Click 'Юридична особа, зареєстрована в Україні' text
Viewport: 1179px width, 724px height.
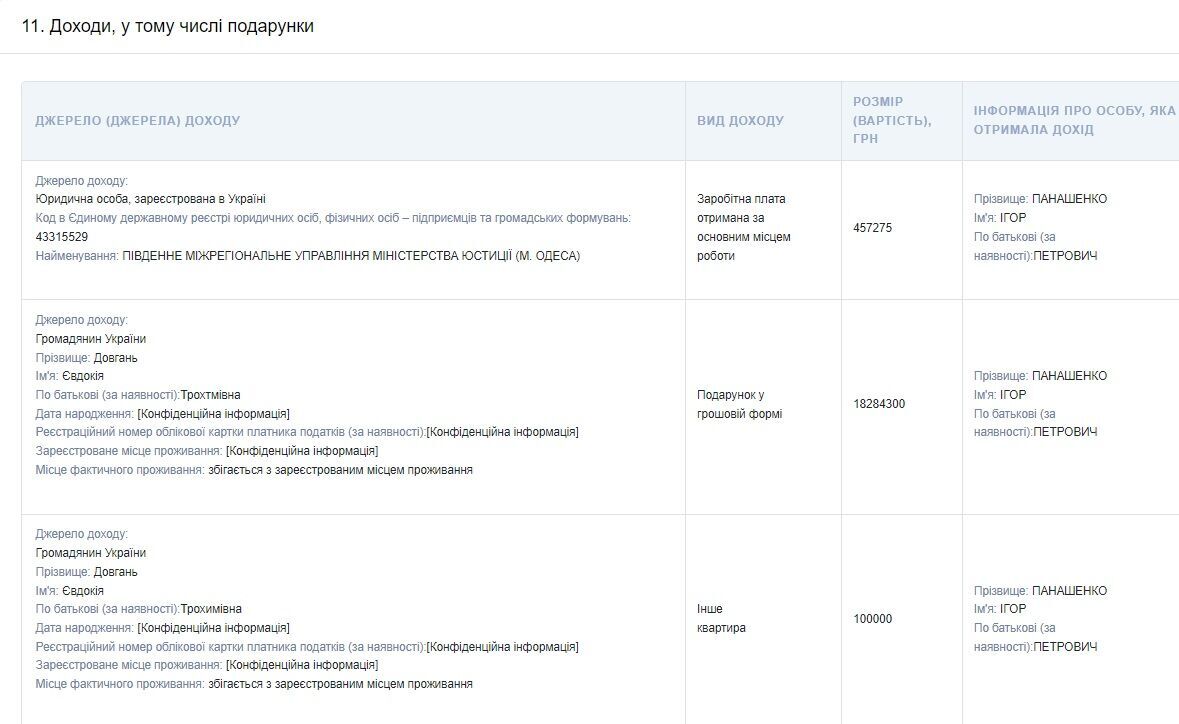tap(150, 199)
